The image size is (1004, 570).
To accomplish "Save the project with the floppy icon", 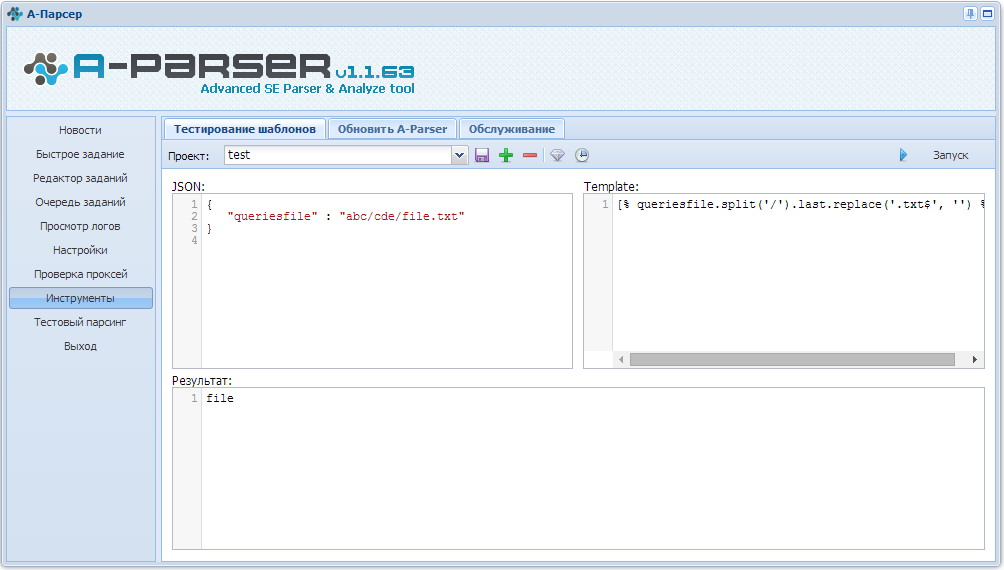I will 482,155.
